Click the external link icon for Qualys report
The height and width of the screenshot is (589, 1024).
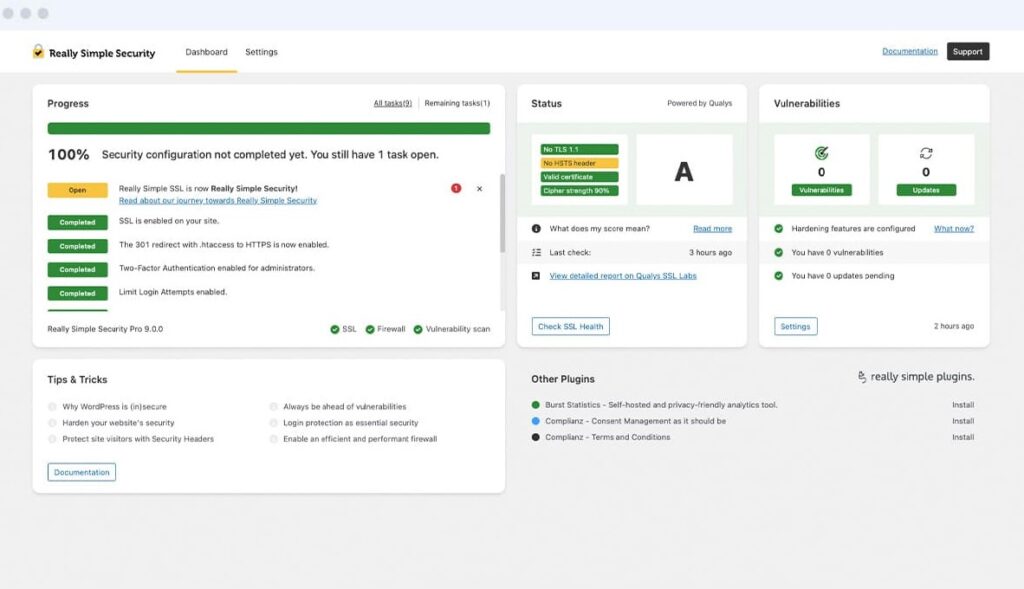coord(536,276)
